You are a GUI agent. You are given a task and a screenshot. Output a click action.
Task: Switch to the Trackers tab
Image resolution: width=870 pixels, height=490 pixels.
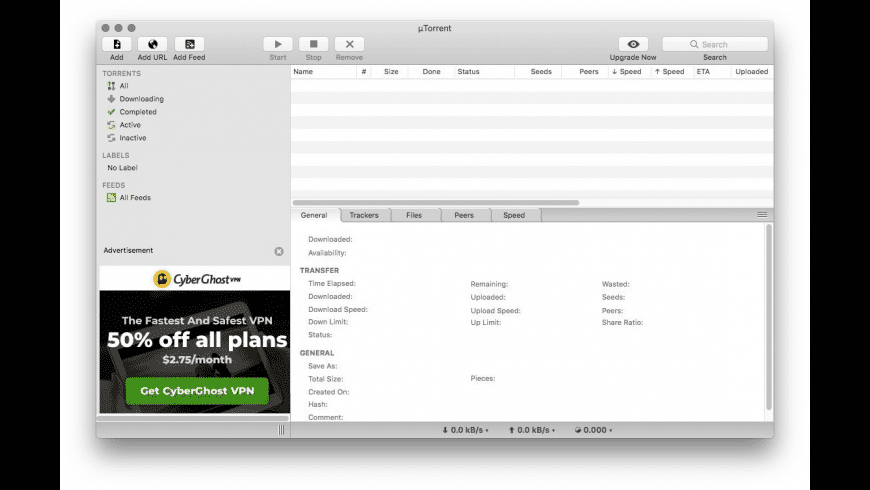(364, 215)
